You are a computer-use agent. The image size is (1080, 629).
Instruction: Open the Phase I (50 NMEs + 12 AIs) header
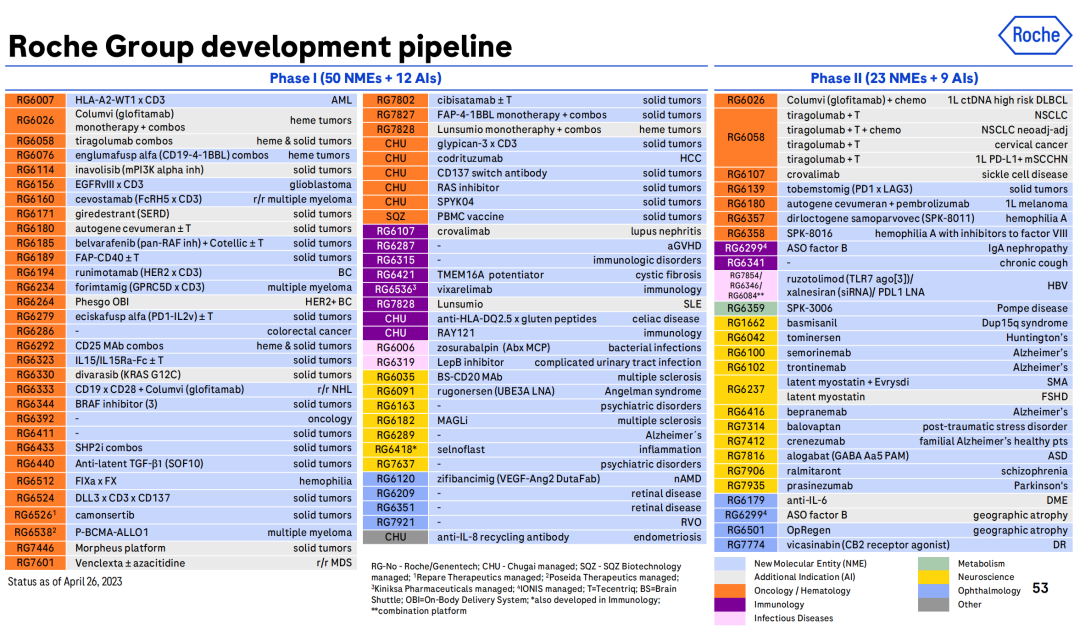tap(355, 78)
